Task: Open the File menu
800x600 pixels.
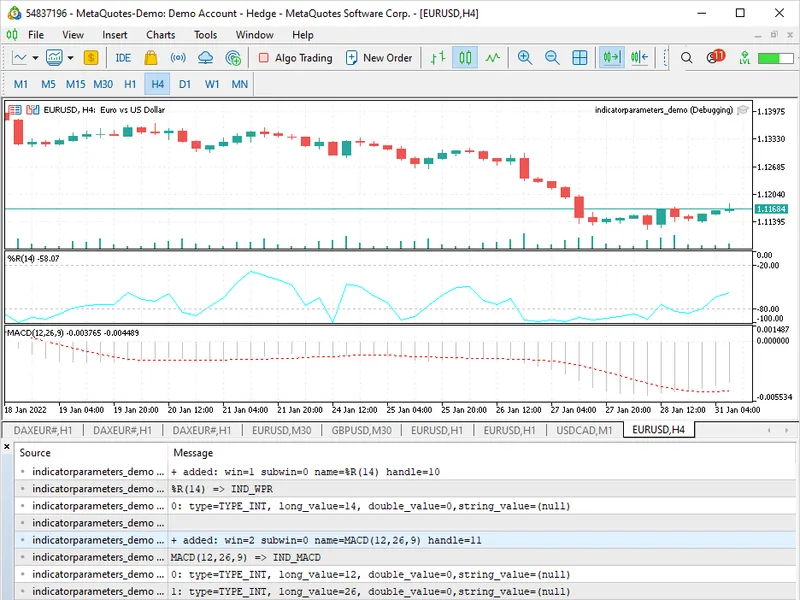Action: (36, 35)
